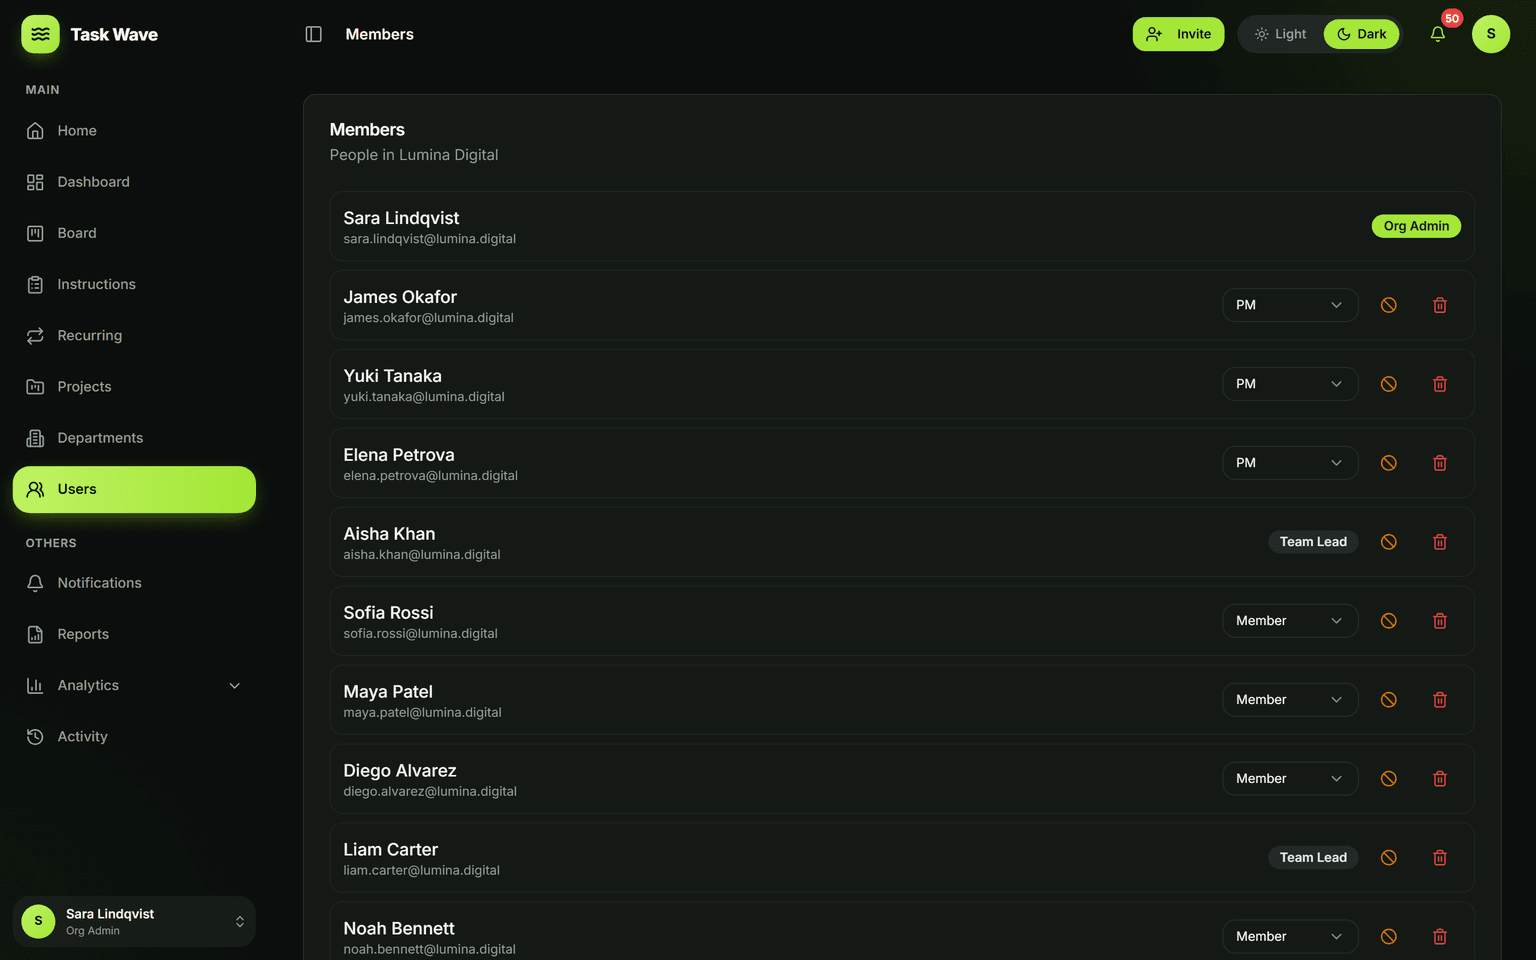Open the Recurring section
The image size is (1536, 960).
(x=134, y=336)
